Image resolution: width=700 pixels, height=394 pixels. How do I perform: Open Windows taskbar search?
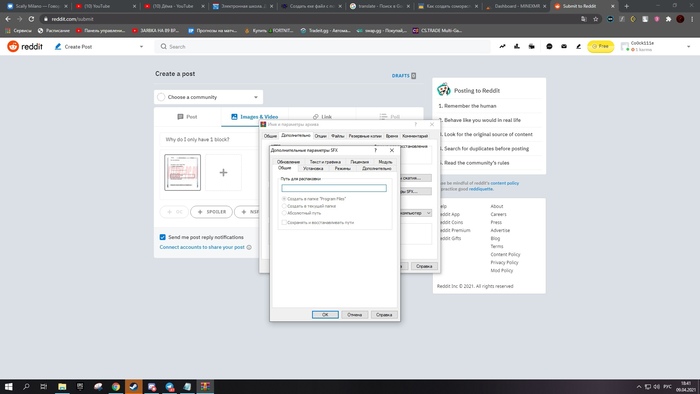[x=26, y=386]
